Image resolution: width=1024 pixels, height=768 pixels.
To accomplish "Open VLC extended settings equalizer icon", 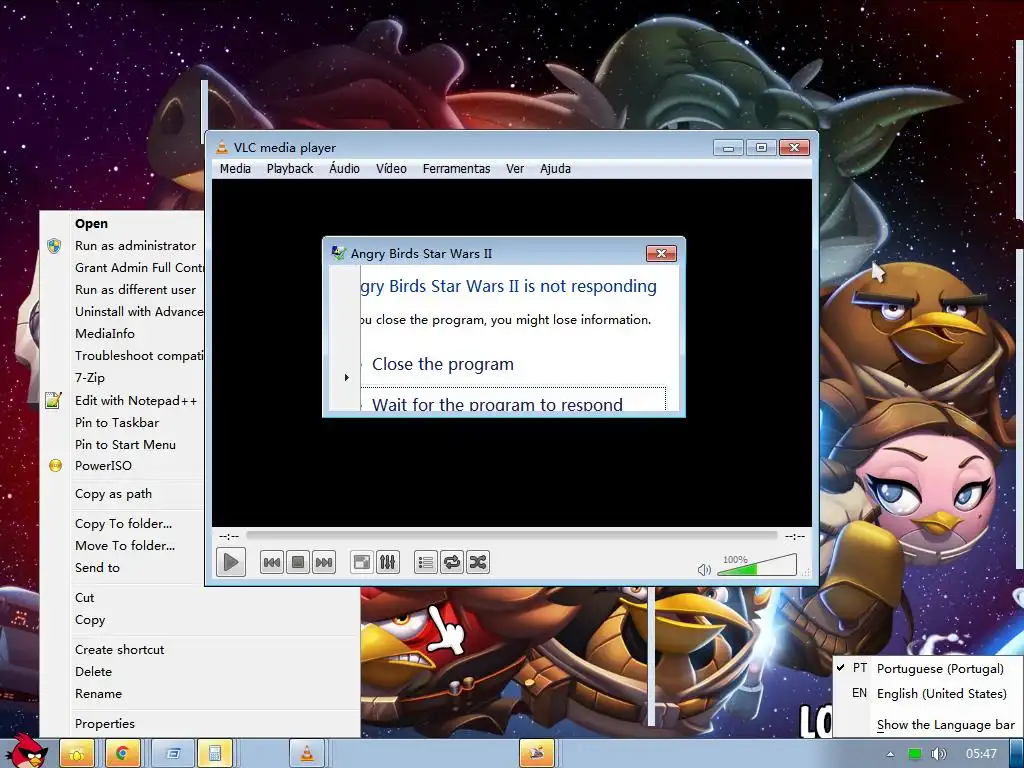I will click(x=387, y=562).
